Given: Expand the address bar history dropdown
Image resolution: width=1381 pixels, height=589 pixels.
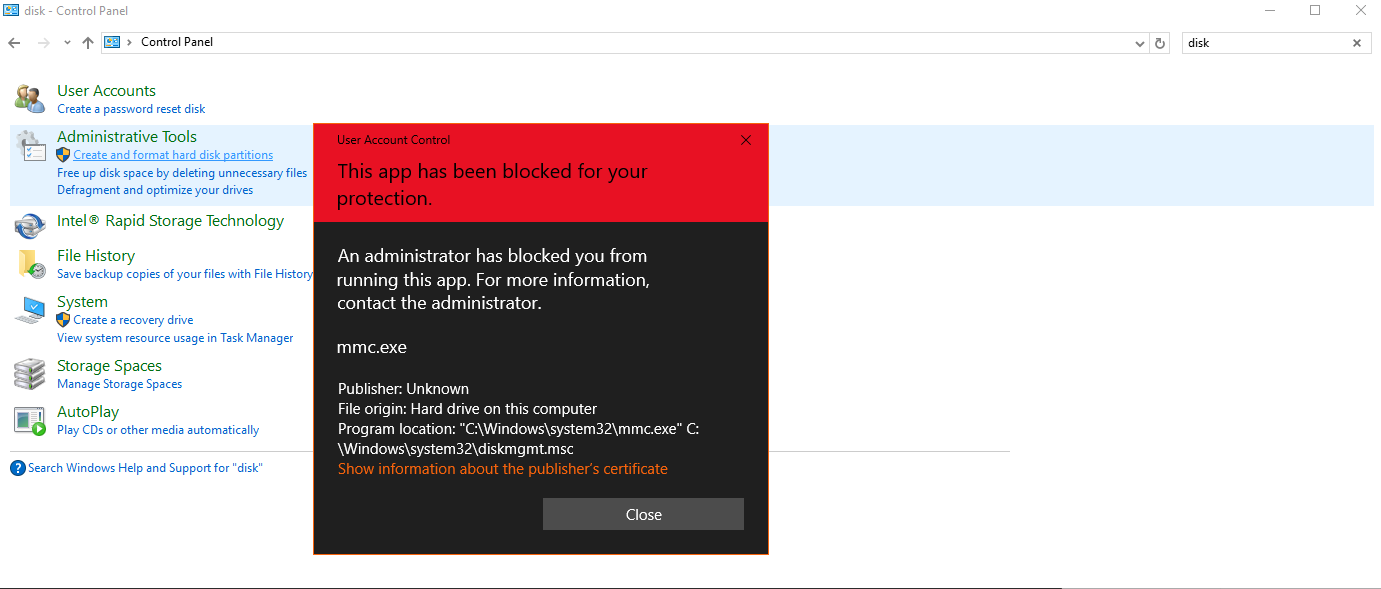Looking at the screenshot, I should (1141, 43).
